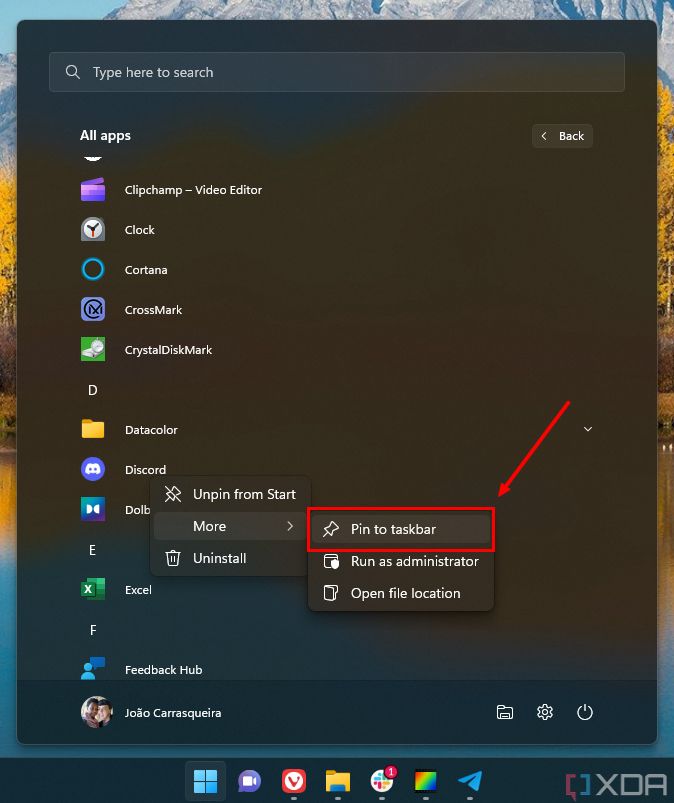Click the Back button
Screen dimensions: 674x803
(562, 136)
